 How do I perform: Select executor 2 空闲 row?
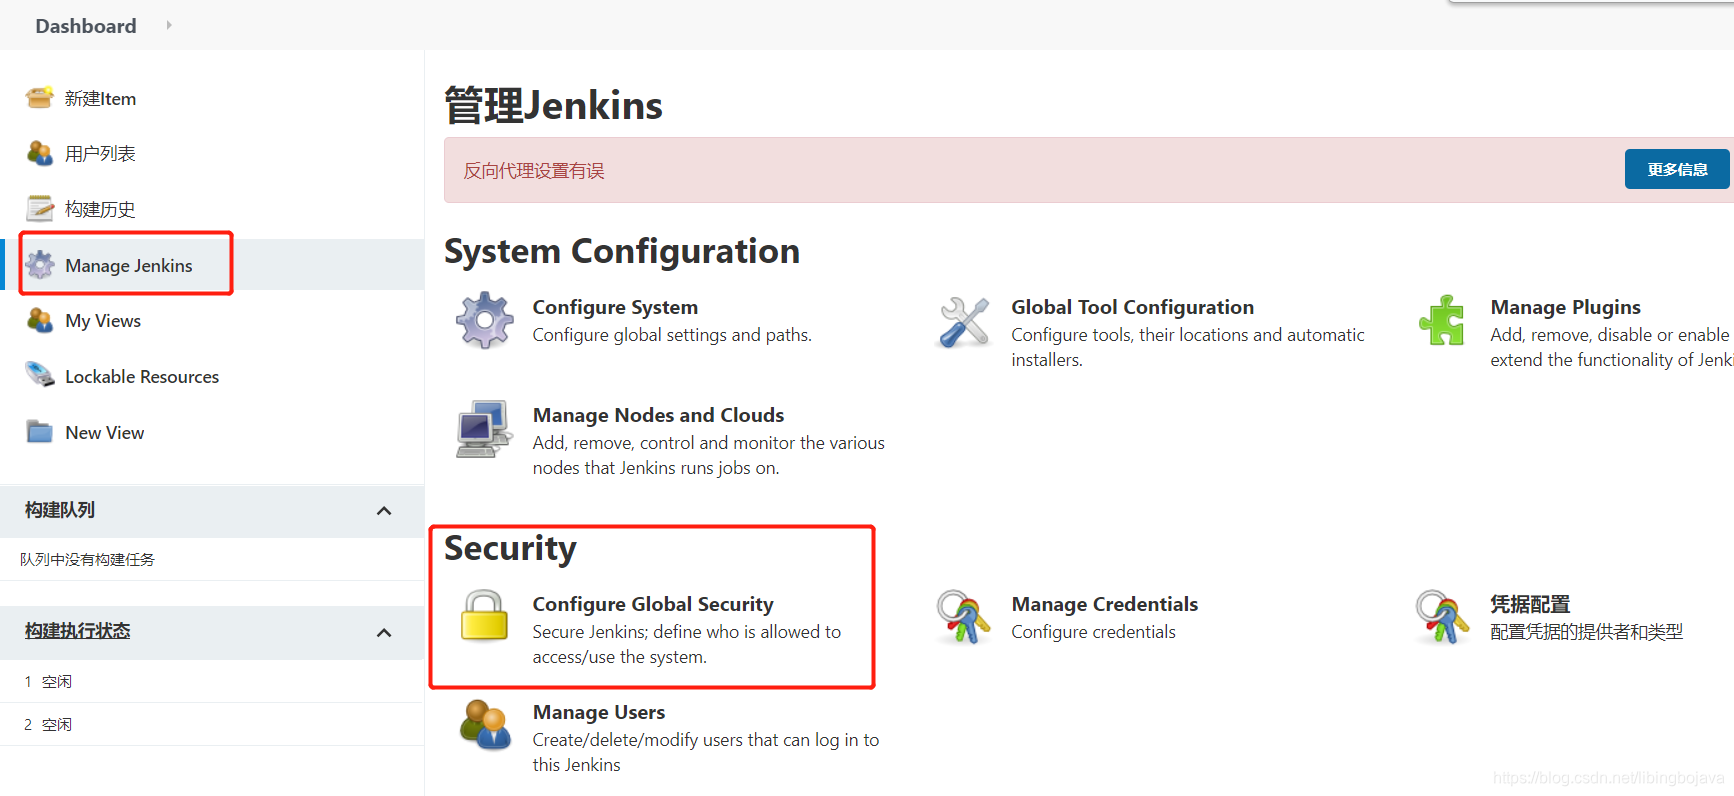(212, 724)
